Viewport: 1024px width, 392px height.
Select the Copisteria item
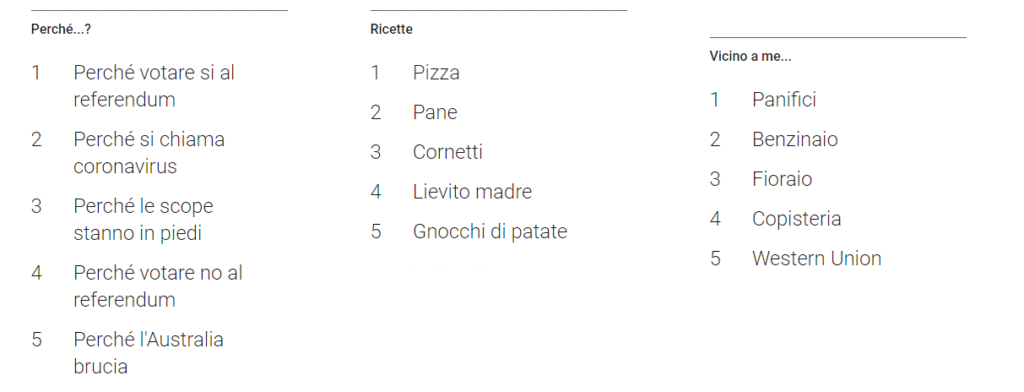pos(797,218)
